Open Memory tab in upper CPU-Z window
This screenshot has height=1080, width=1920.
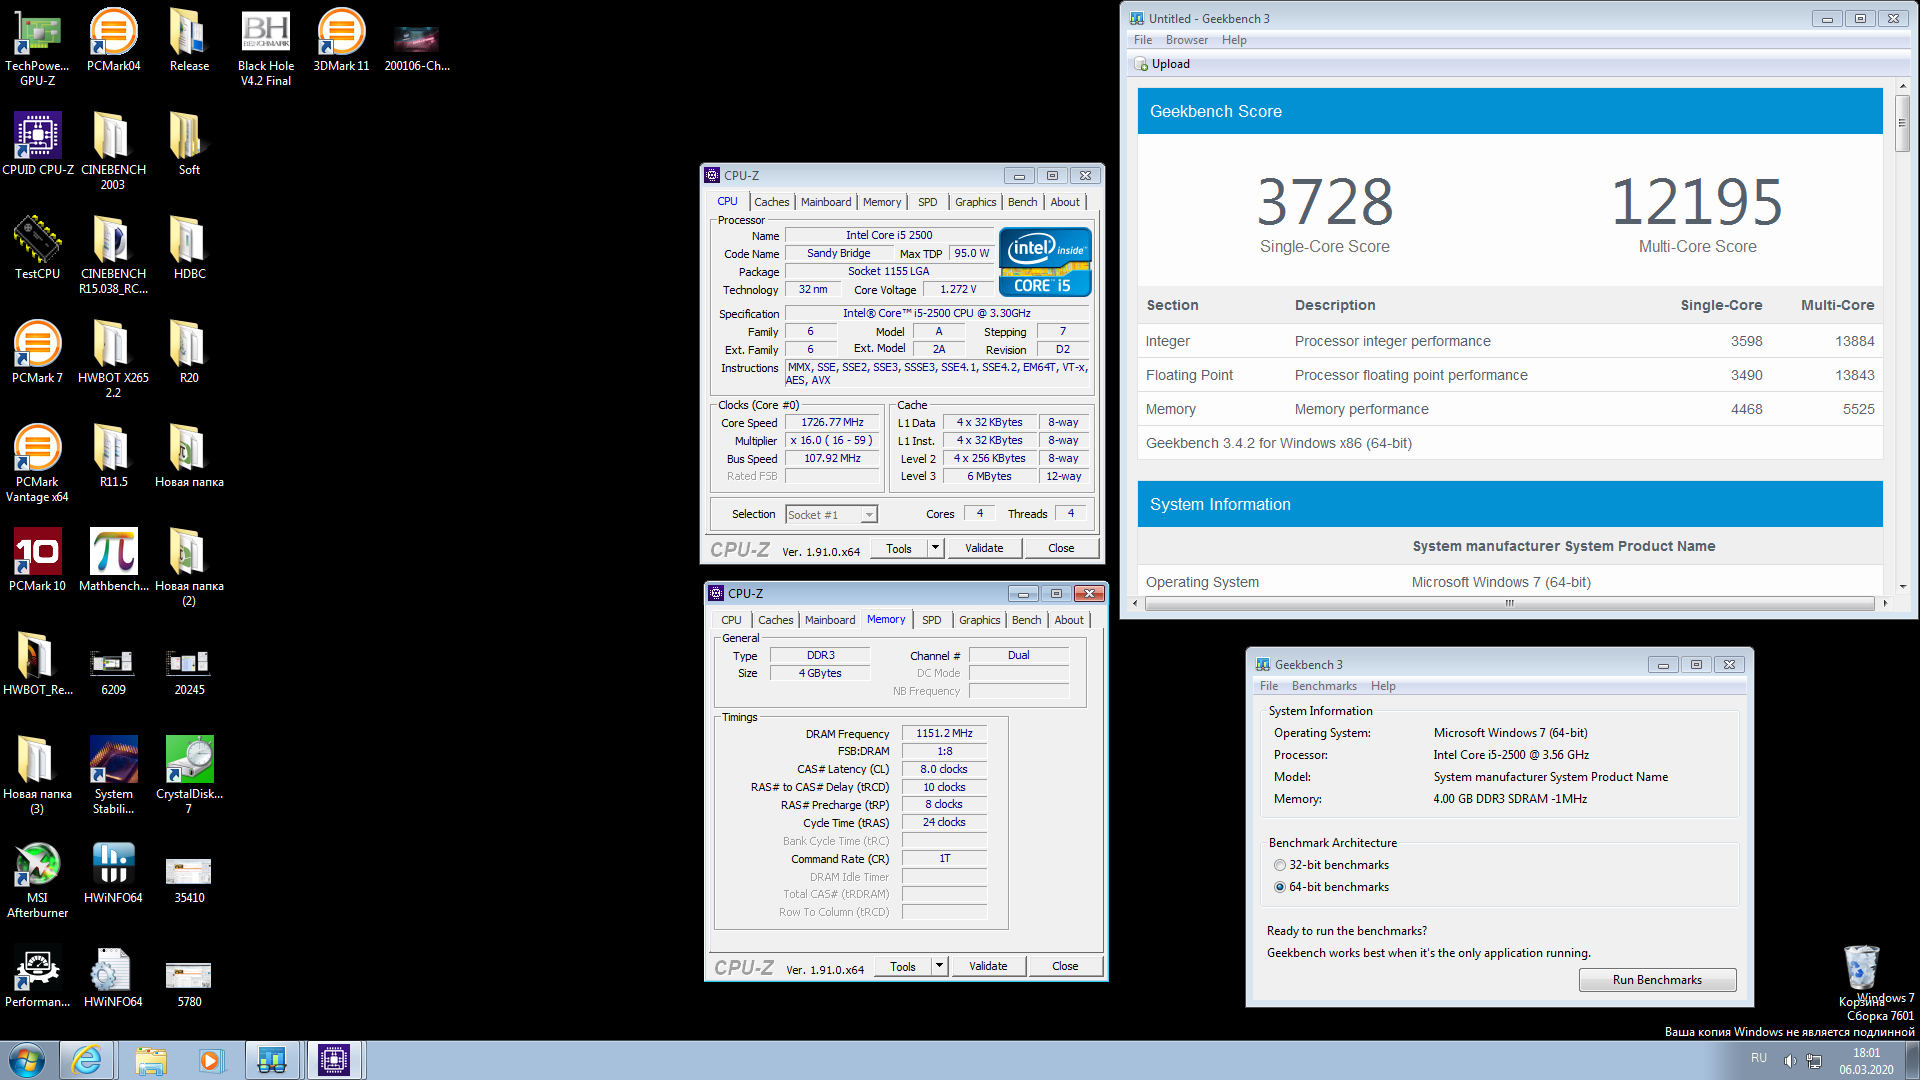coord(882,202)
